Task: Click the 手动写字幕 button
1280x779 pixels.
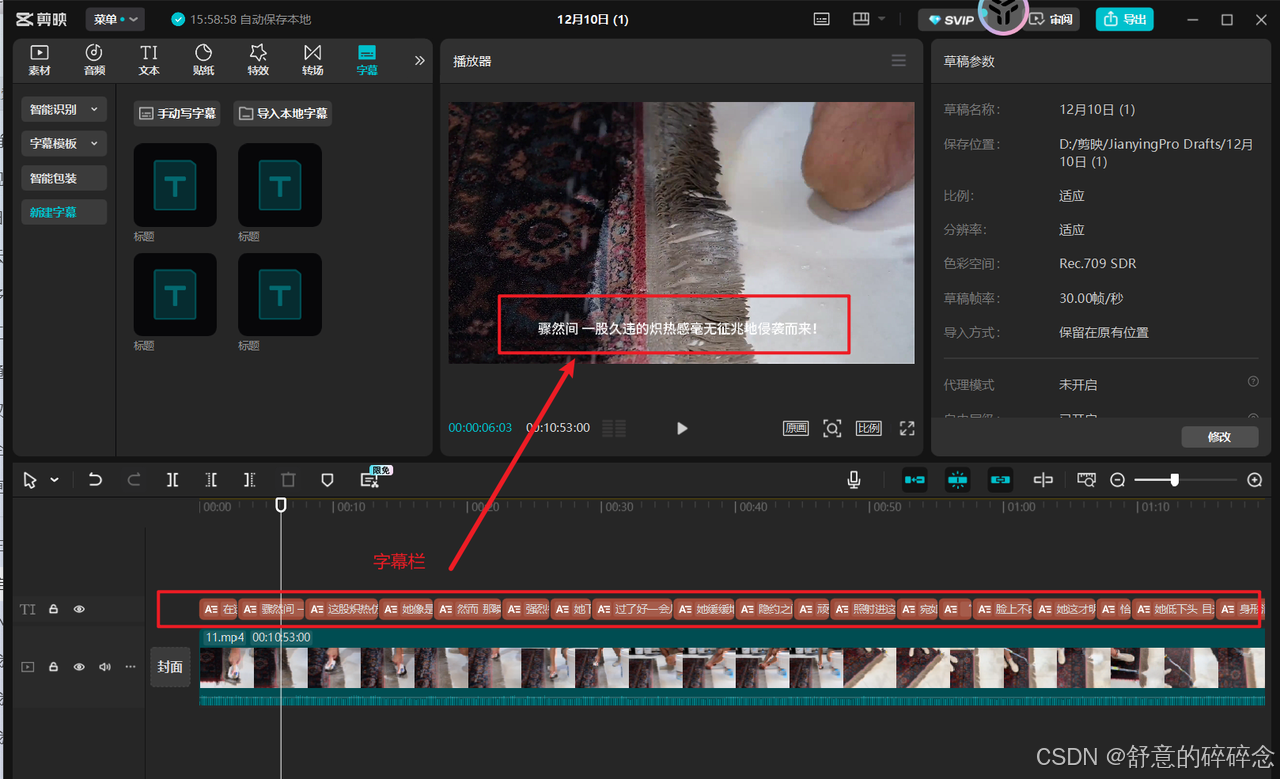Action: click(177, 113)
